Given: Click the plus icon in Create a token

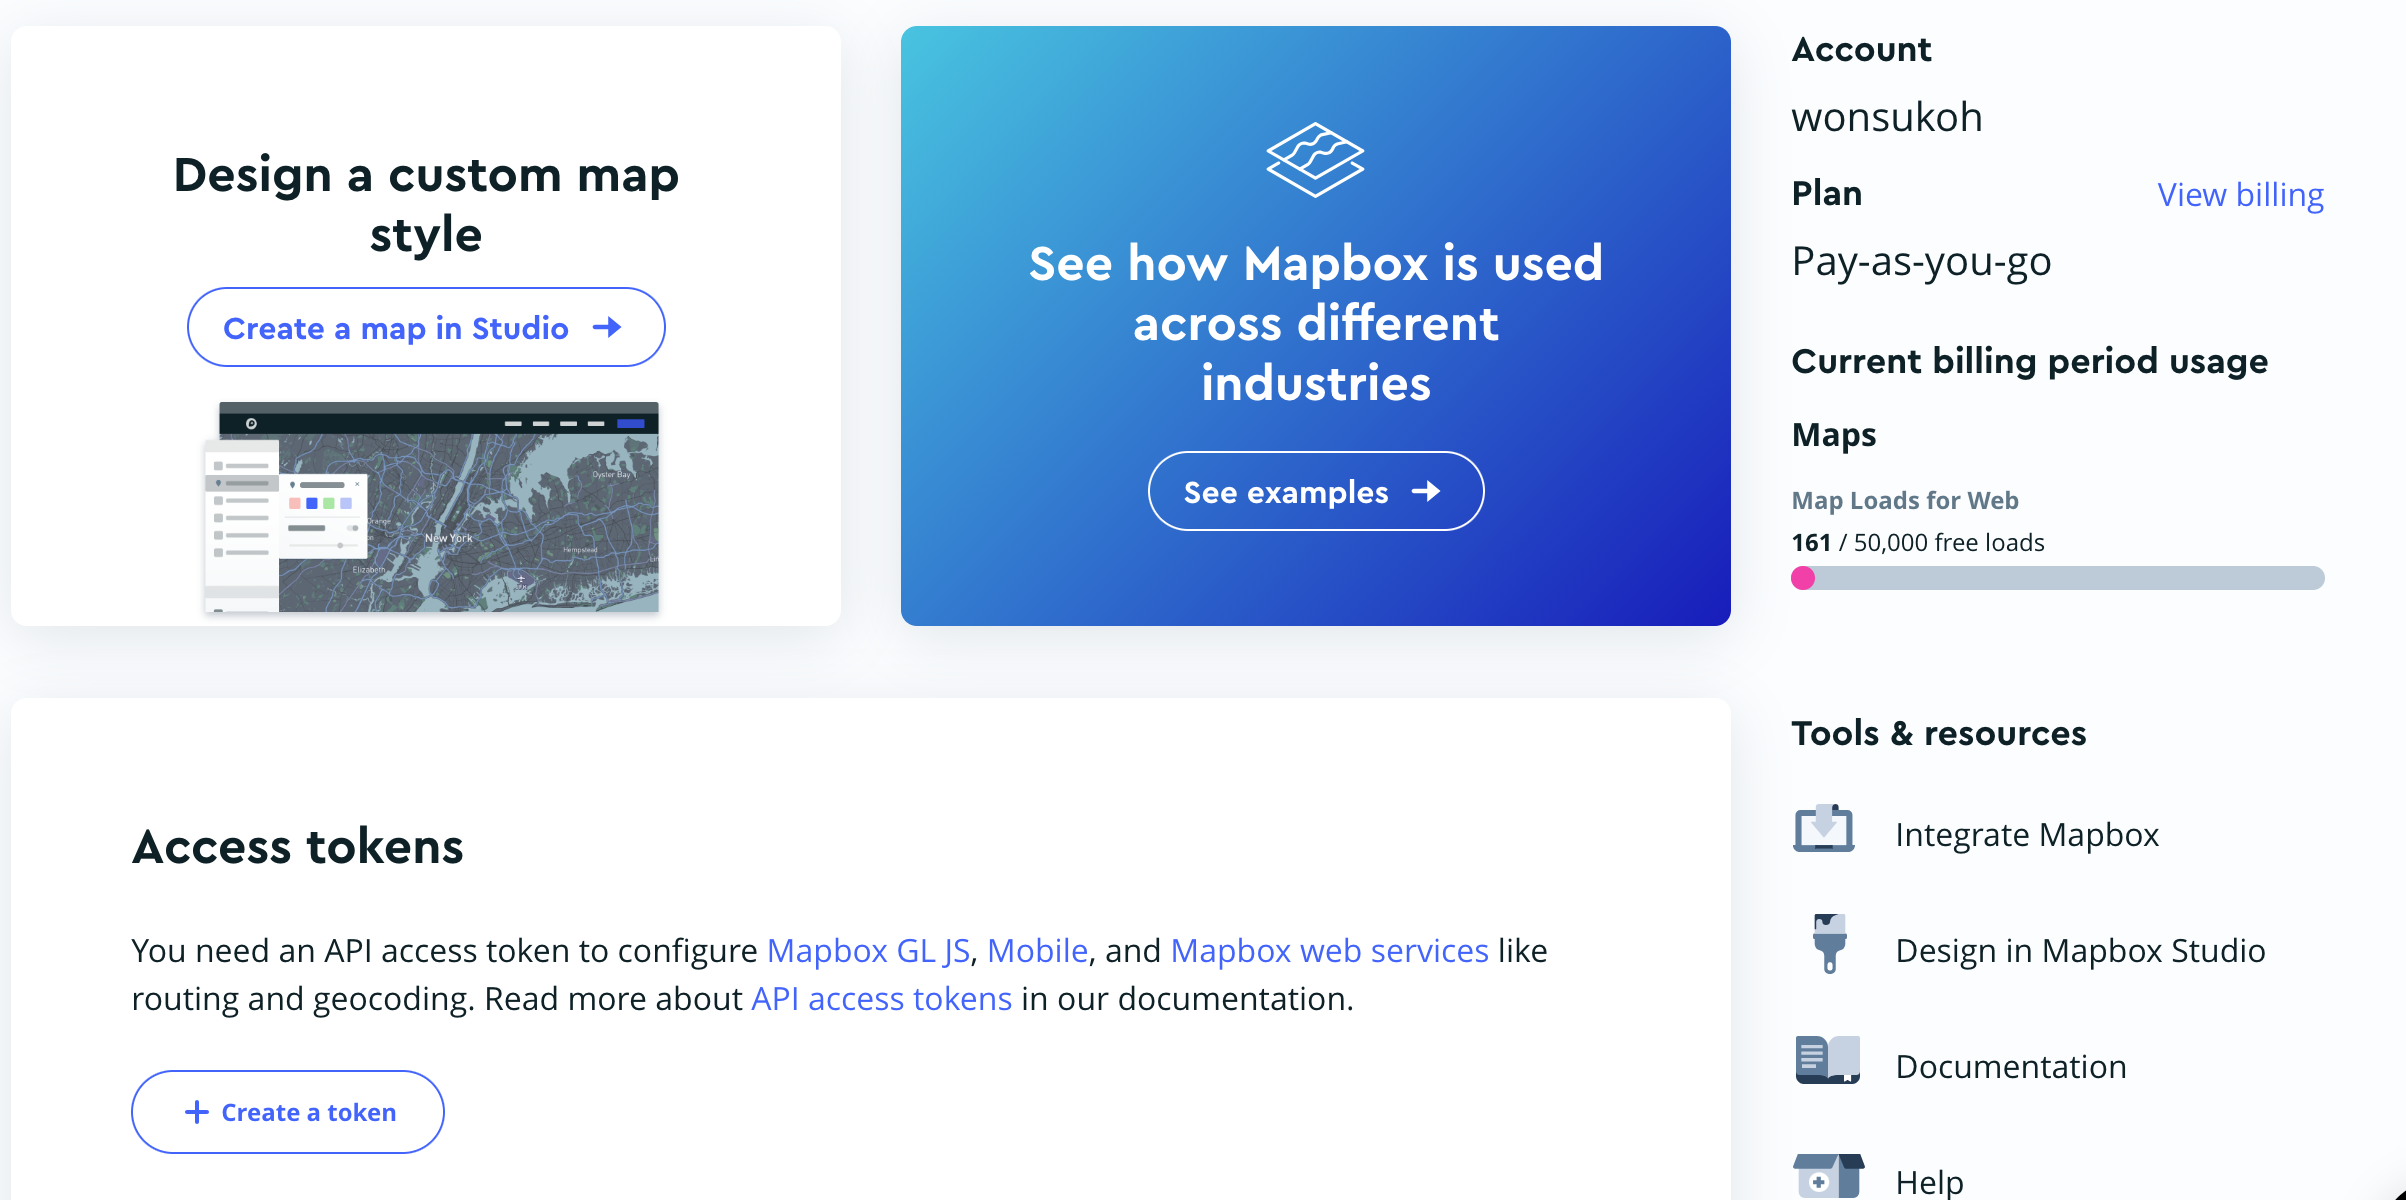Looking at the screenshot, I should [x=197, y=1112].
